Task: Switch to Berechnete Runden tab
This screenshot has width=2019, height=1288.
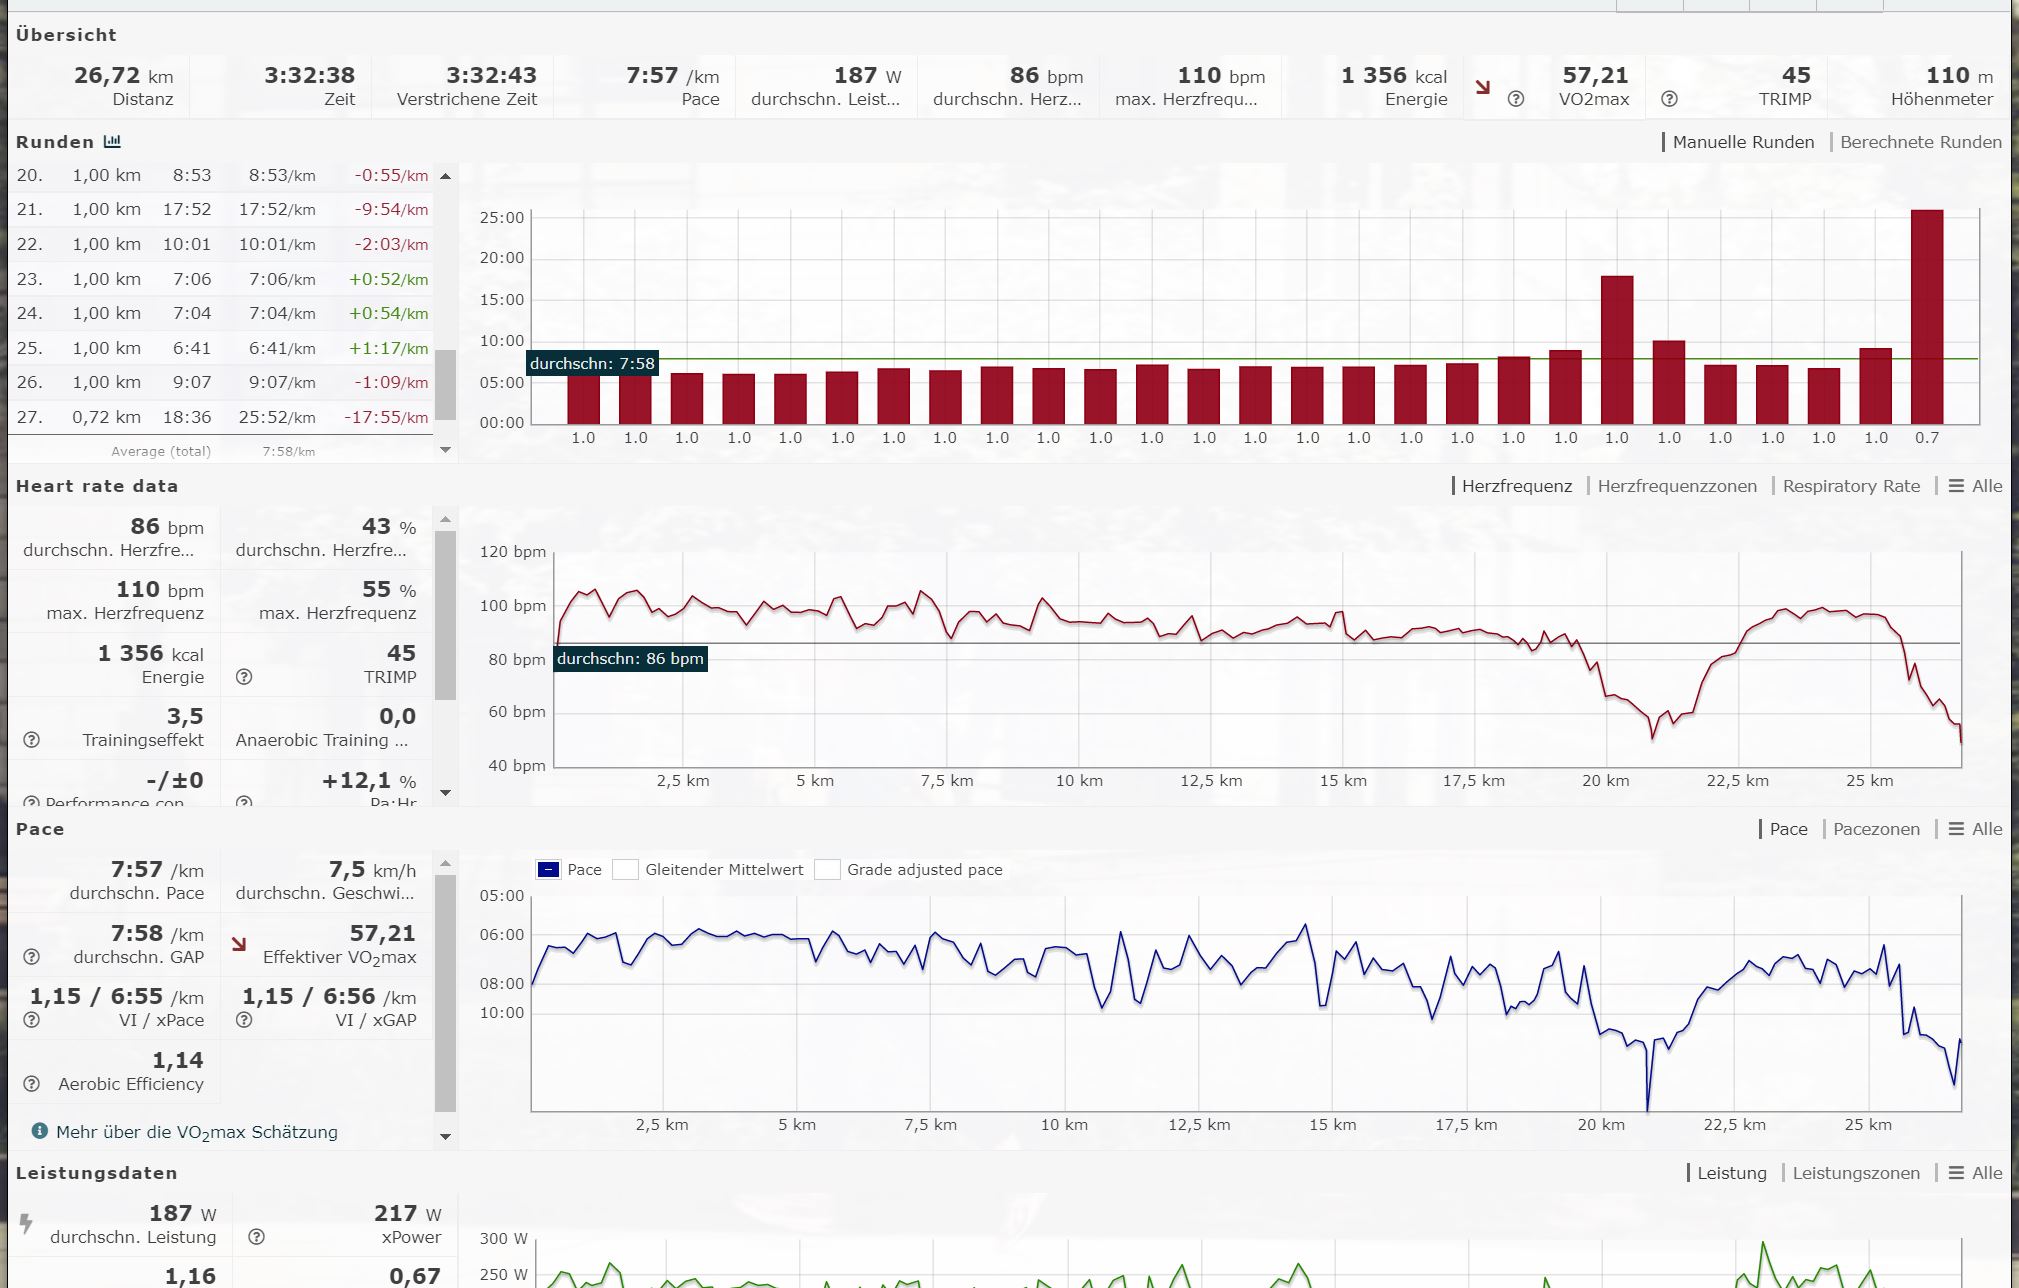Action: pyautogui.click(x=1920, y=142)
